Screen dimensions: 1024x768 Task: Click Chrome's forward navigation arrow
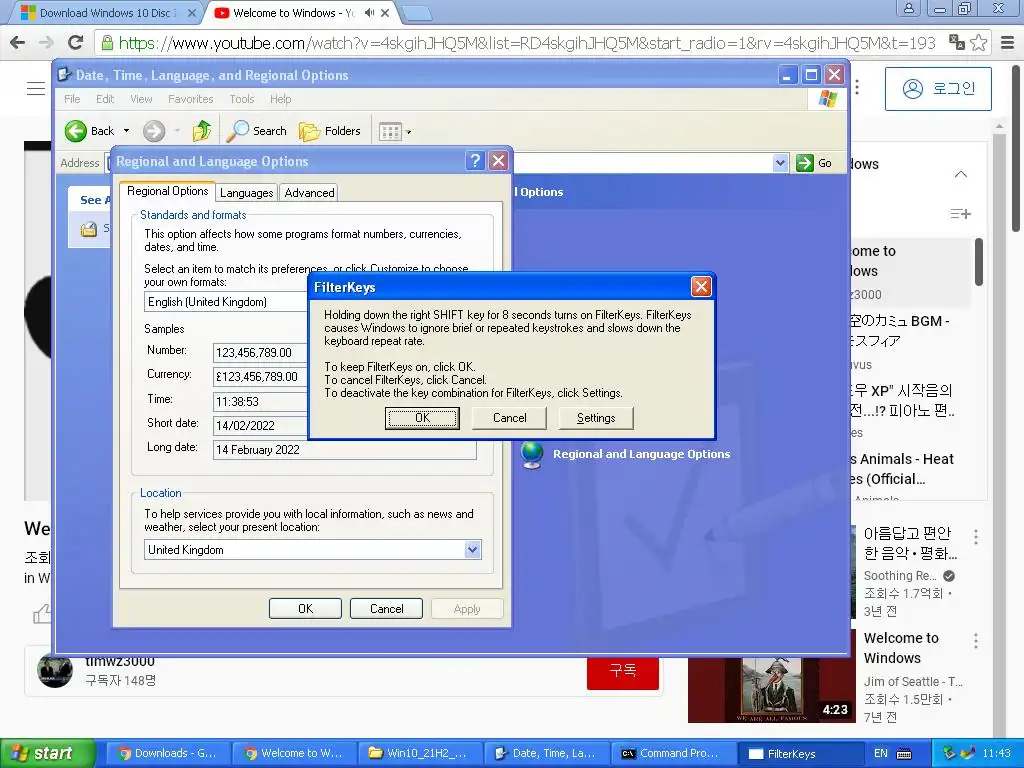(46, 42)
